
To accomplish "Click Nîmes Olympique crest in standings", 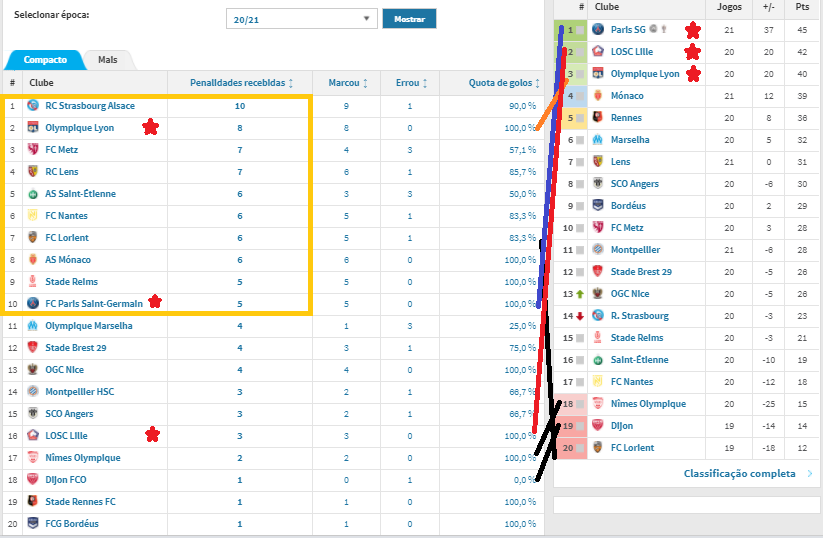I will tap(598, 404).
